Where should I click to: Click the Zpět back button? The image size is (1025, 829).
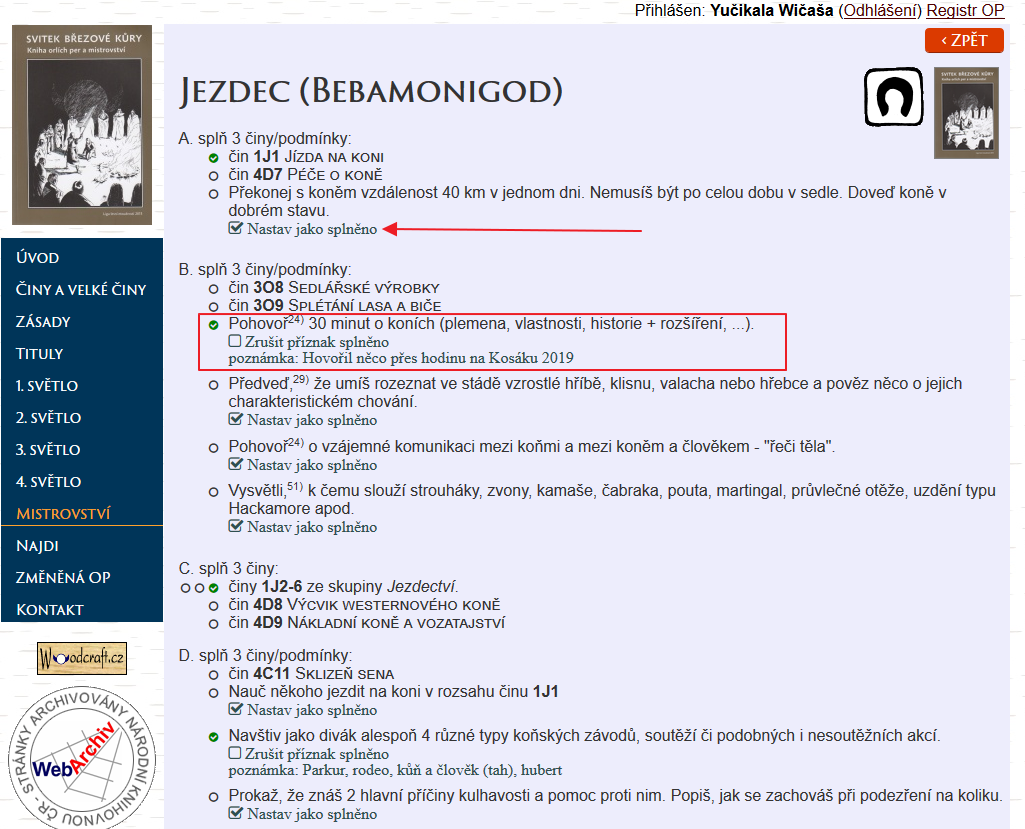click(x=964, y=41)
